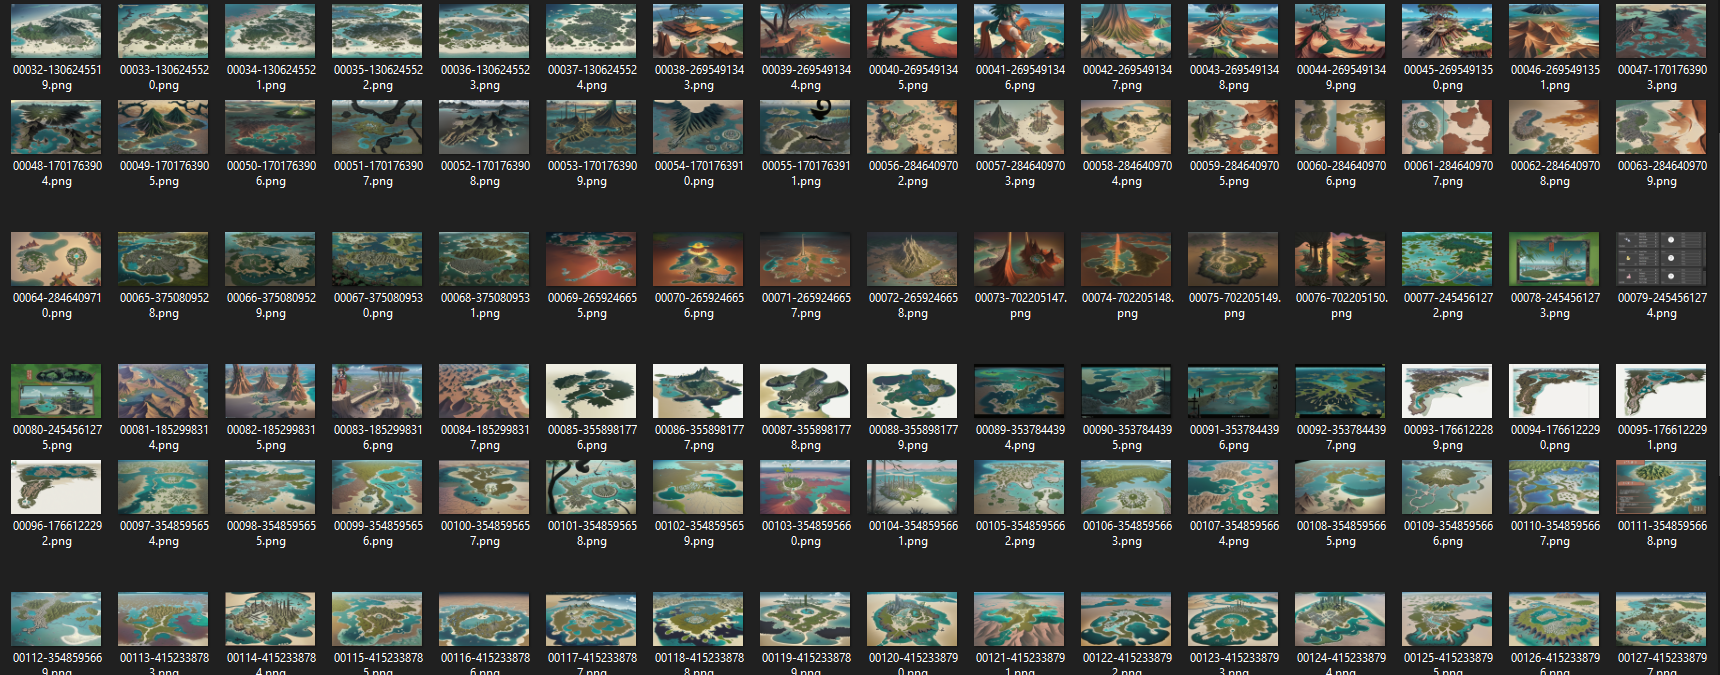Select the thumbnail of file 00047-1701763903.png
The height and width of the screenshot is (675, 1720).
point(1661,30)
